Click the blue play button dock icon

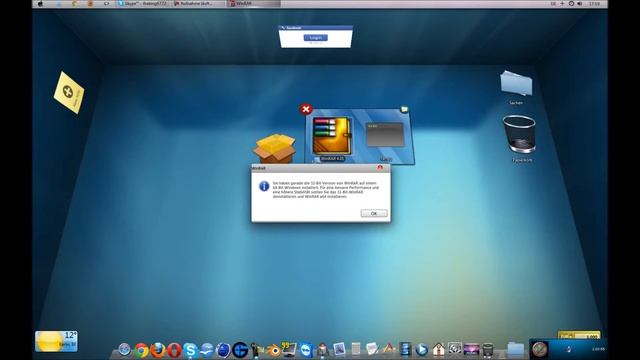coord(422,350)
